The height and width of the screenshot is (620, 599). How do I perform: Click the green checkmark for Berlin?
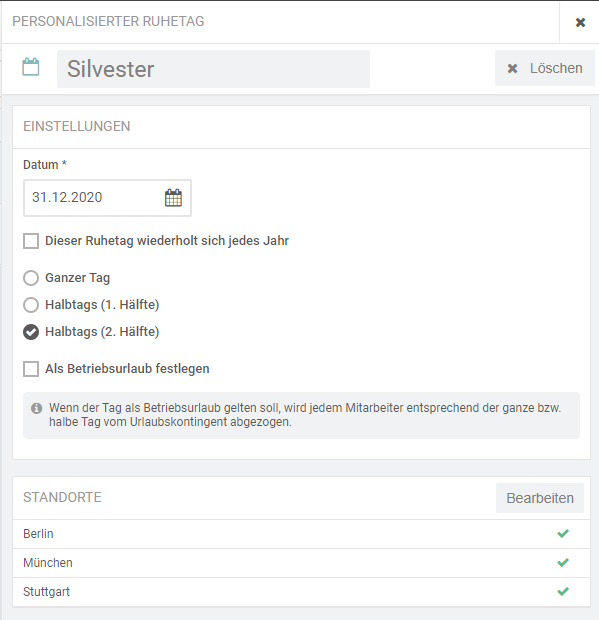click(x=563, y=533)
